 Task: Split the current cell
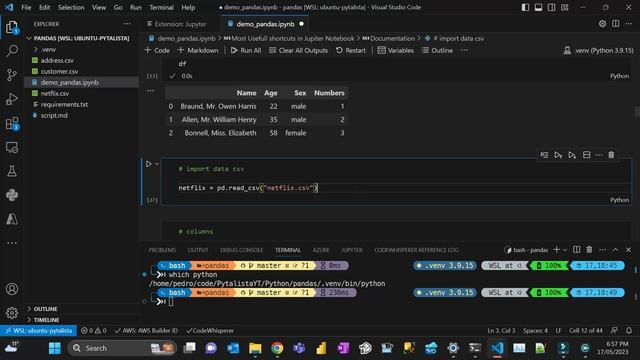[587, 155]
